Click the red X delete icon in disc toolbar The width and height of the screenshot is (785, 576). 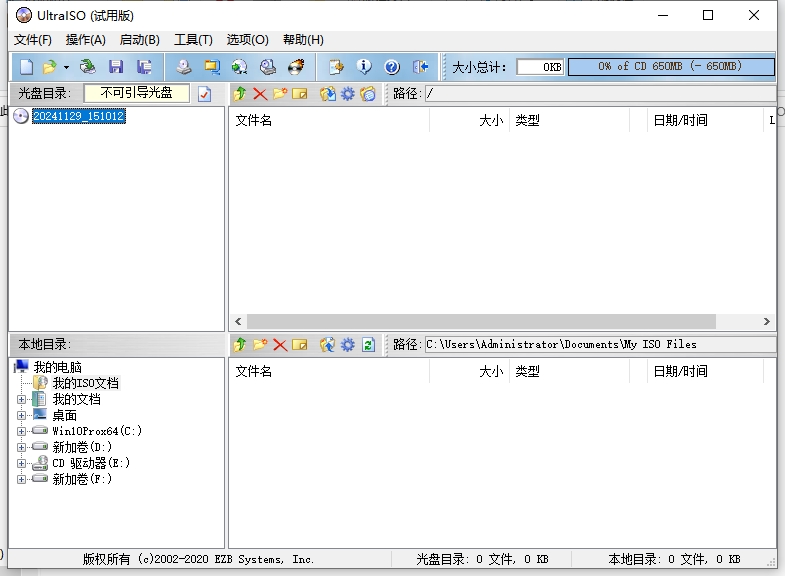pos(260,94)
